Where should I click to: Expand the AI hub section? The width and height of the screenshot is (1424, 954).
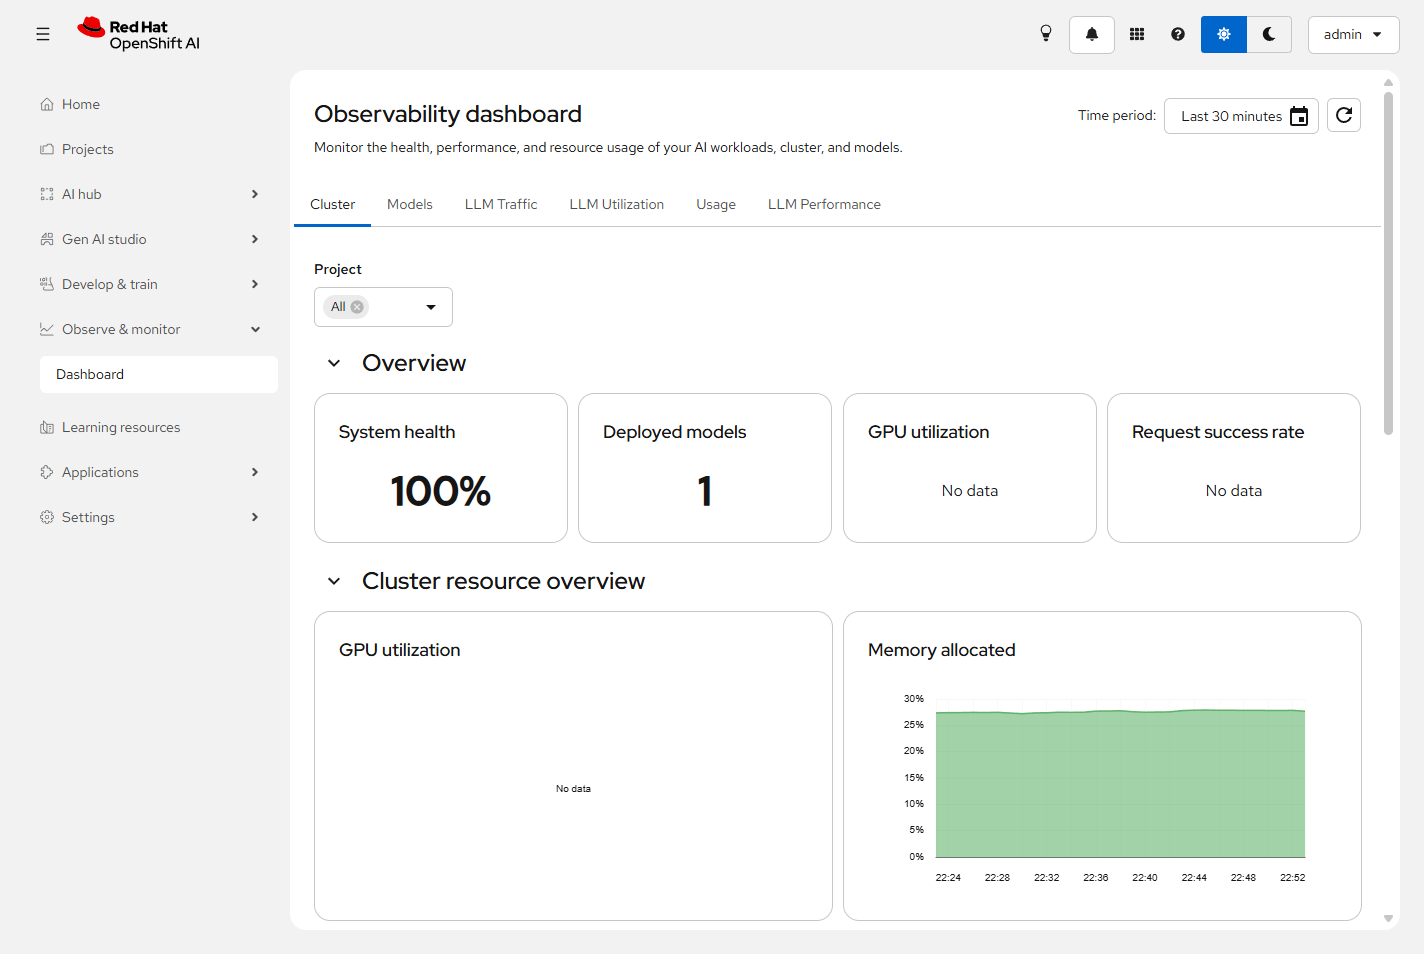159,194
